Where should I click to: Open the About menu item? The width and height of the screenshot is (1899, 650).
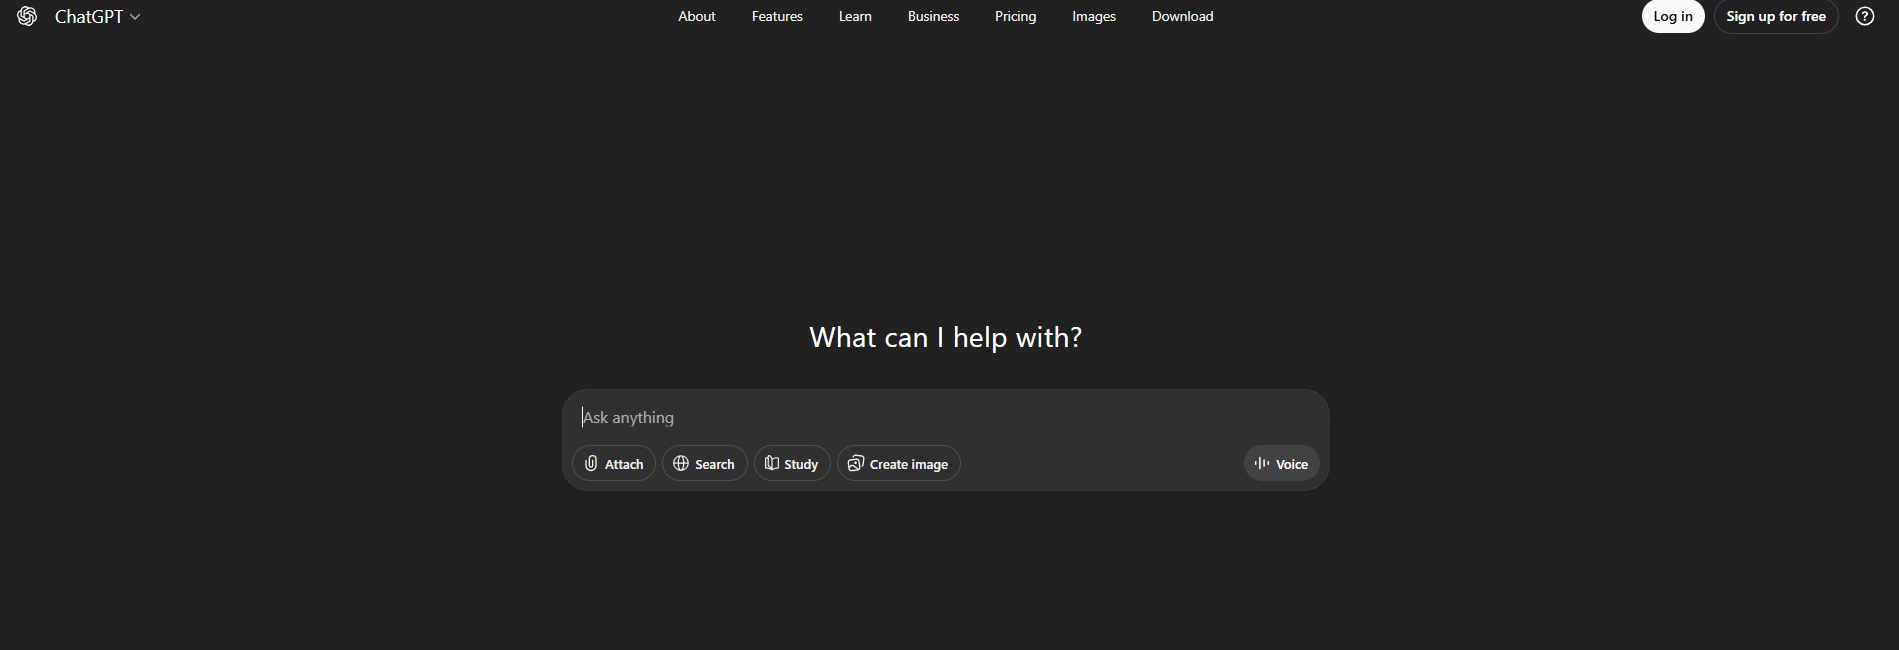coord(697,16)
